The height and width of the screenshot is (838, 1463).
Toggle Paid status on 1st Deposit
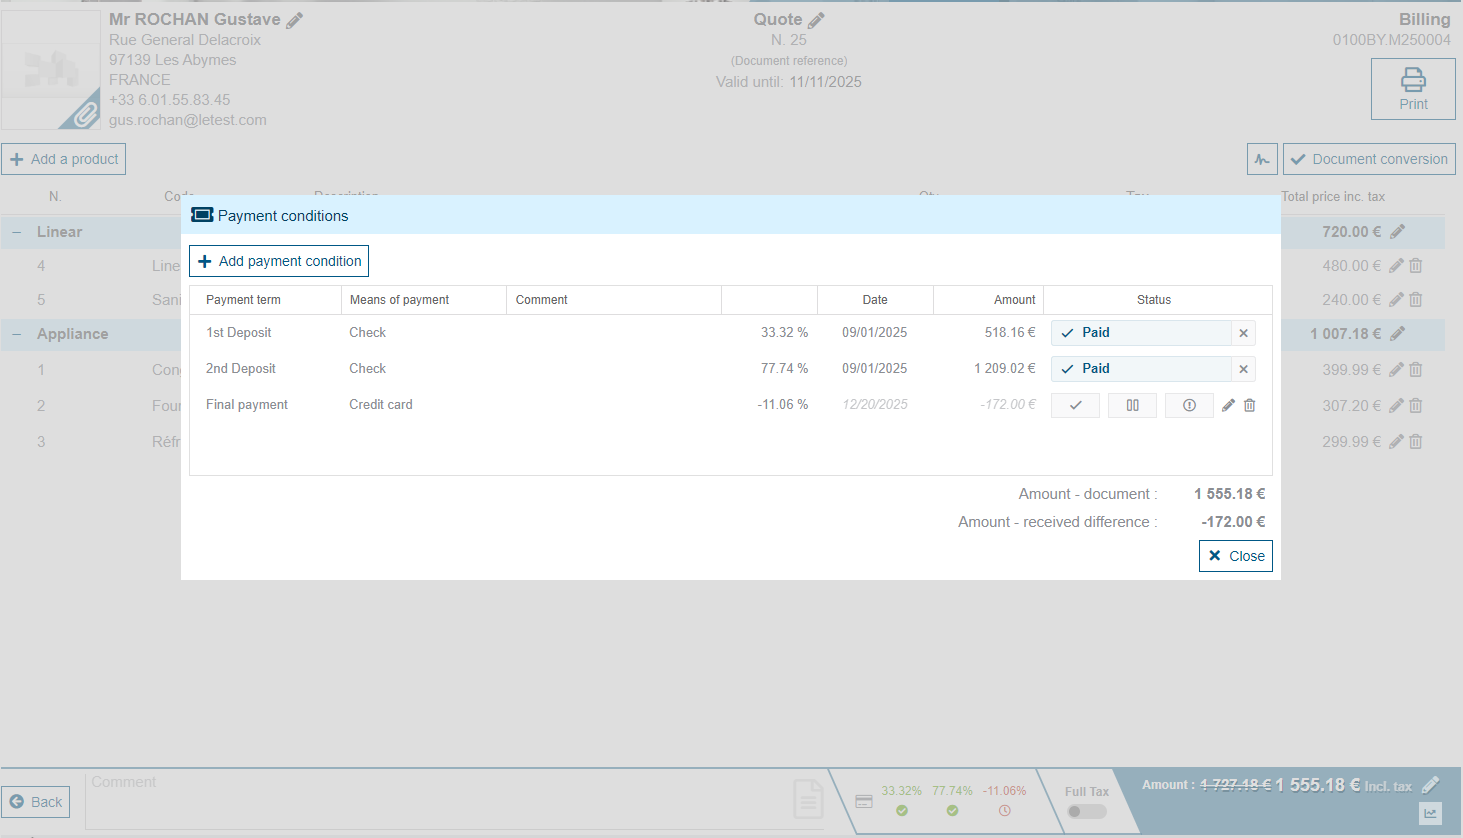[1140, 333]
